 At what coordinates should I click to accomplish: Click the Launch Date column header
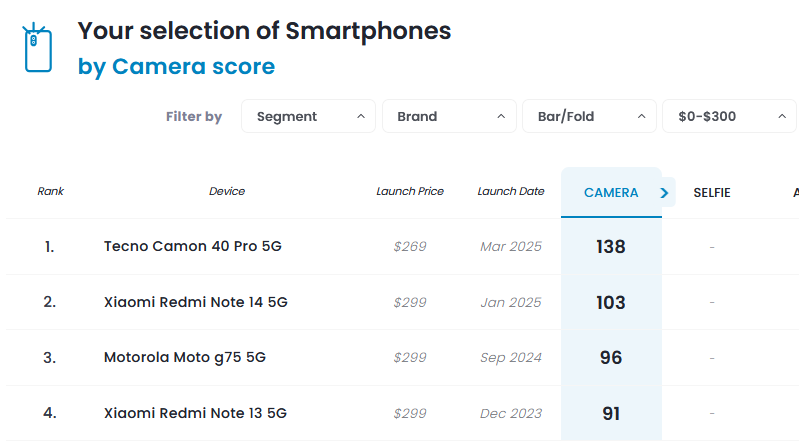click(511, 191)
